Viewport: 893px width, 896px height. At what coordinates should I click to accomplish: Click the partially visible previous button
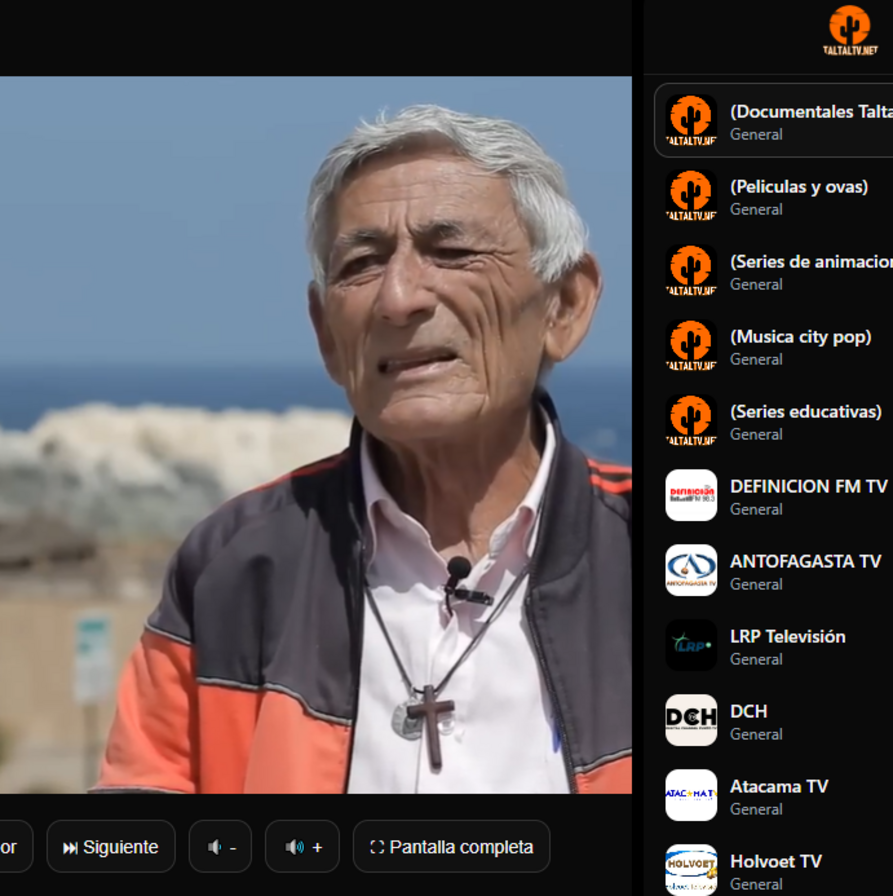click(12, 847)
